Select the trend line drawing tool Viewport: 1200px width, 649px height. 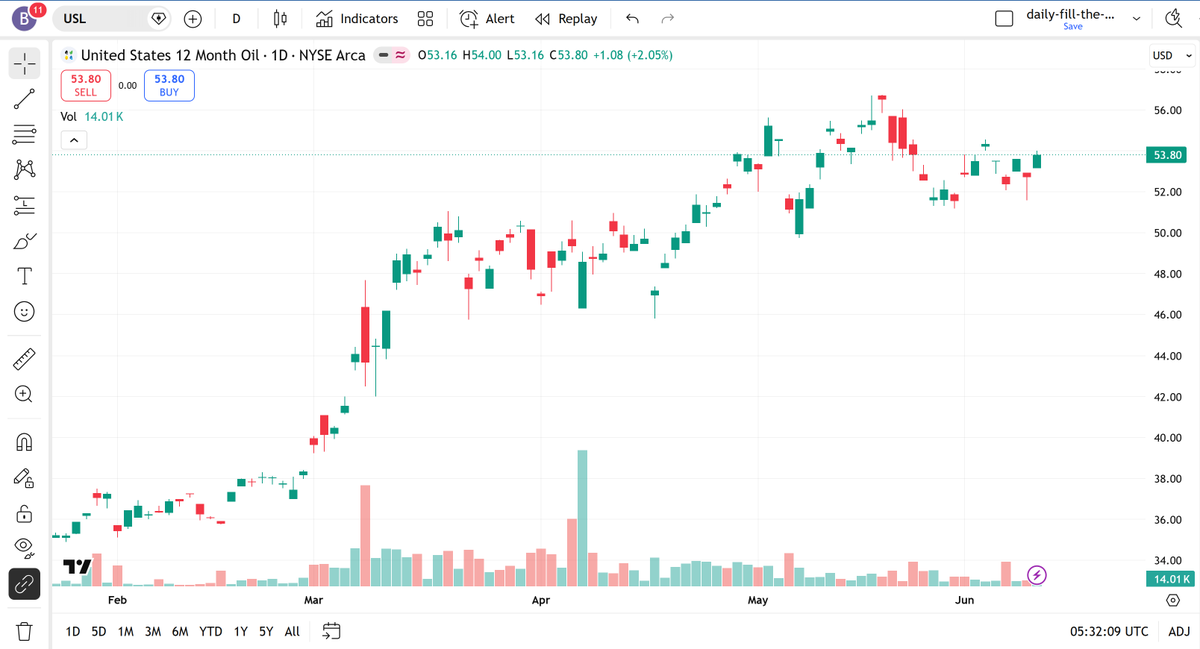(25, 98)
